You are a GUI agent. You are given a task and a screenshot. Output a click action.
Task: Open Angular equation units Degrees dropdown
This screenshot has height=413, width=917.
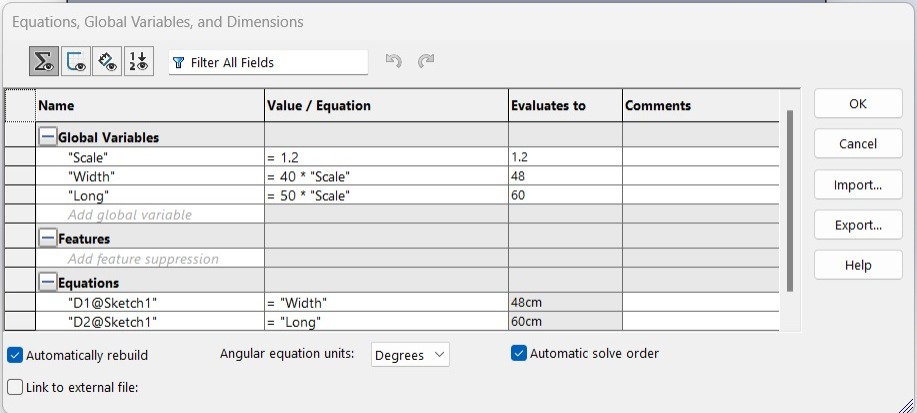[410, 355]
